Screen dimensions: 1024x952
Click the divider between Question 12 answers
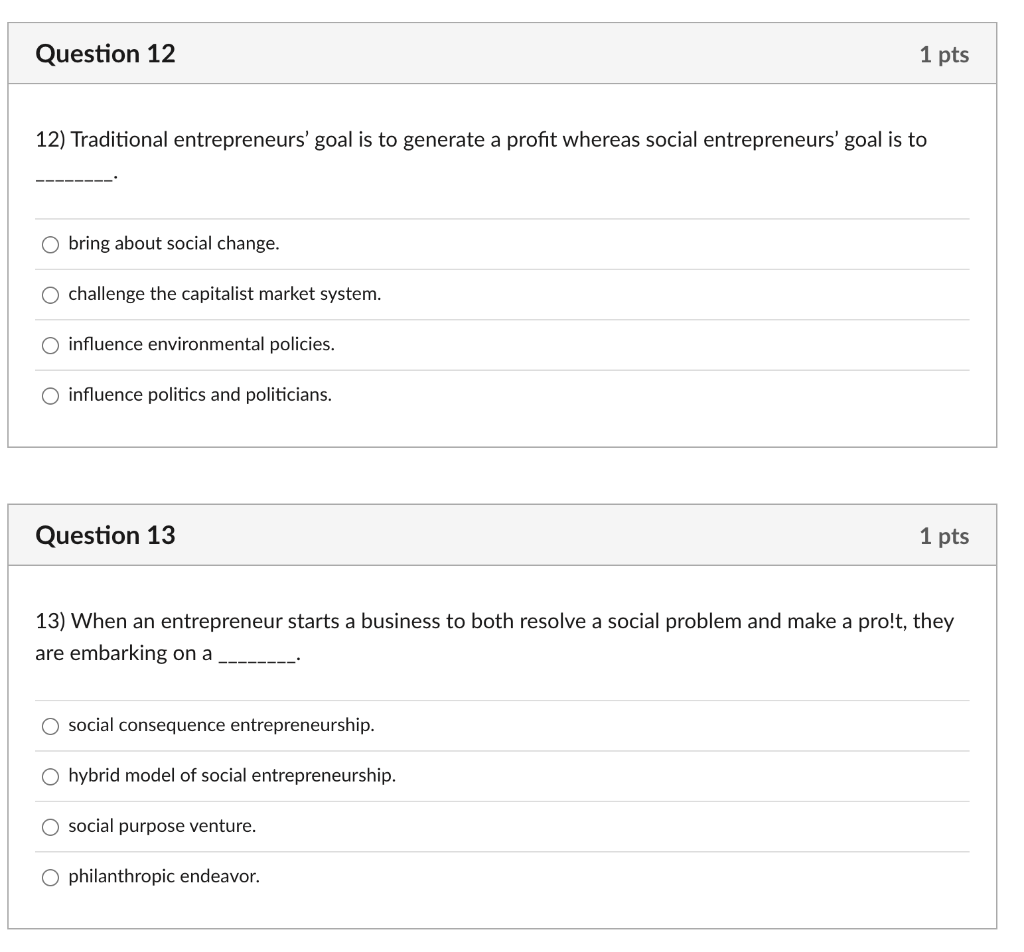click(500, 268)
